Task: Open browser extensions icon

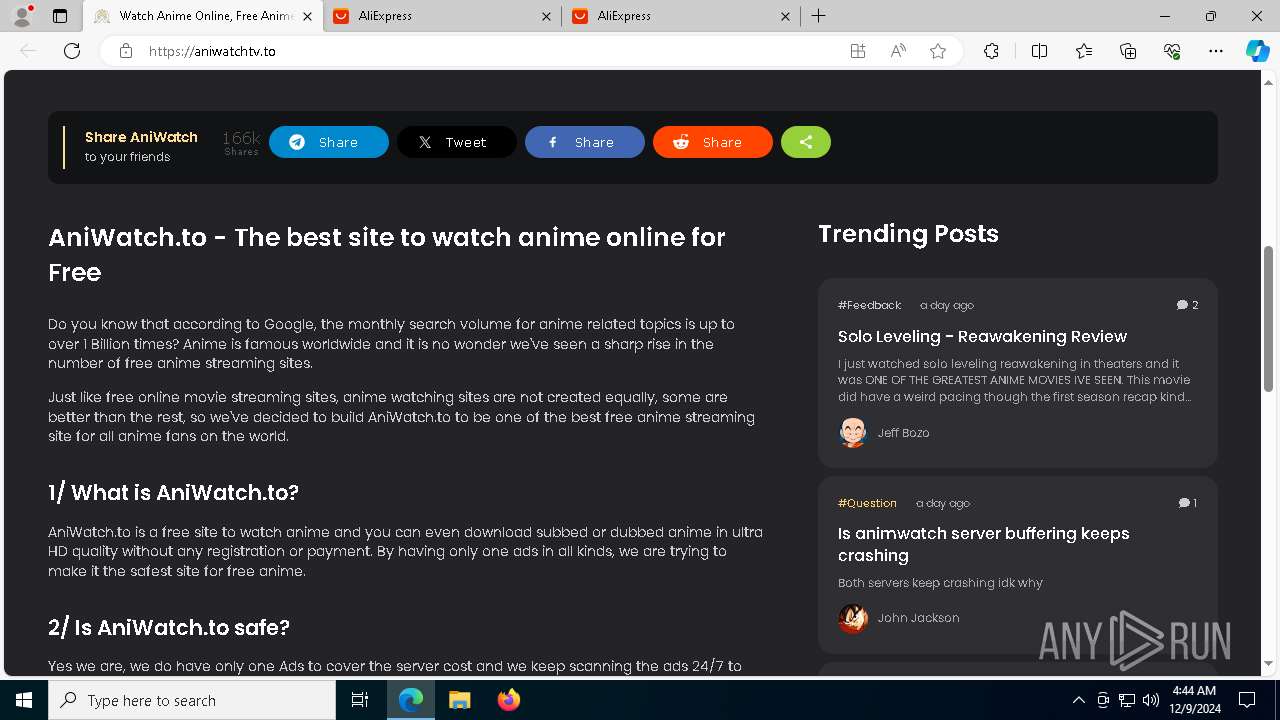Action: pyautogui.click(x=991, y=51)
